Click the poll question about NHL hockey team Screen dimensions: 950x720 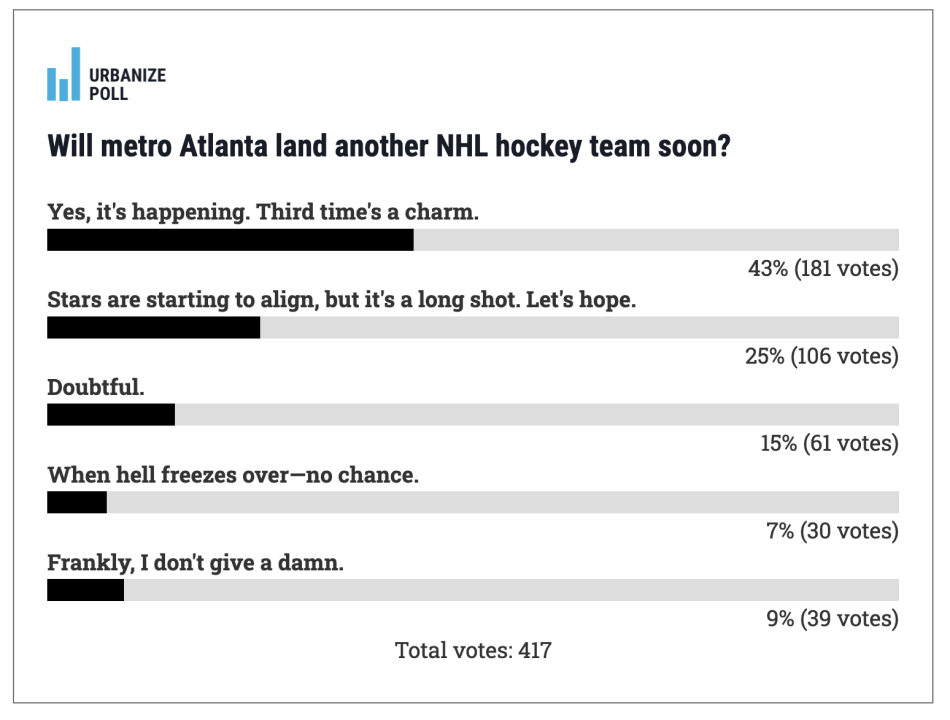(x=389, y=146)
